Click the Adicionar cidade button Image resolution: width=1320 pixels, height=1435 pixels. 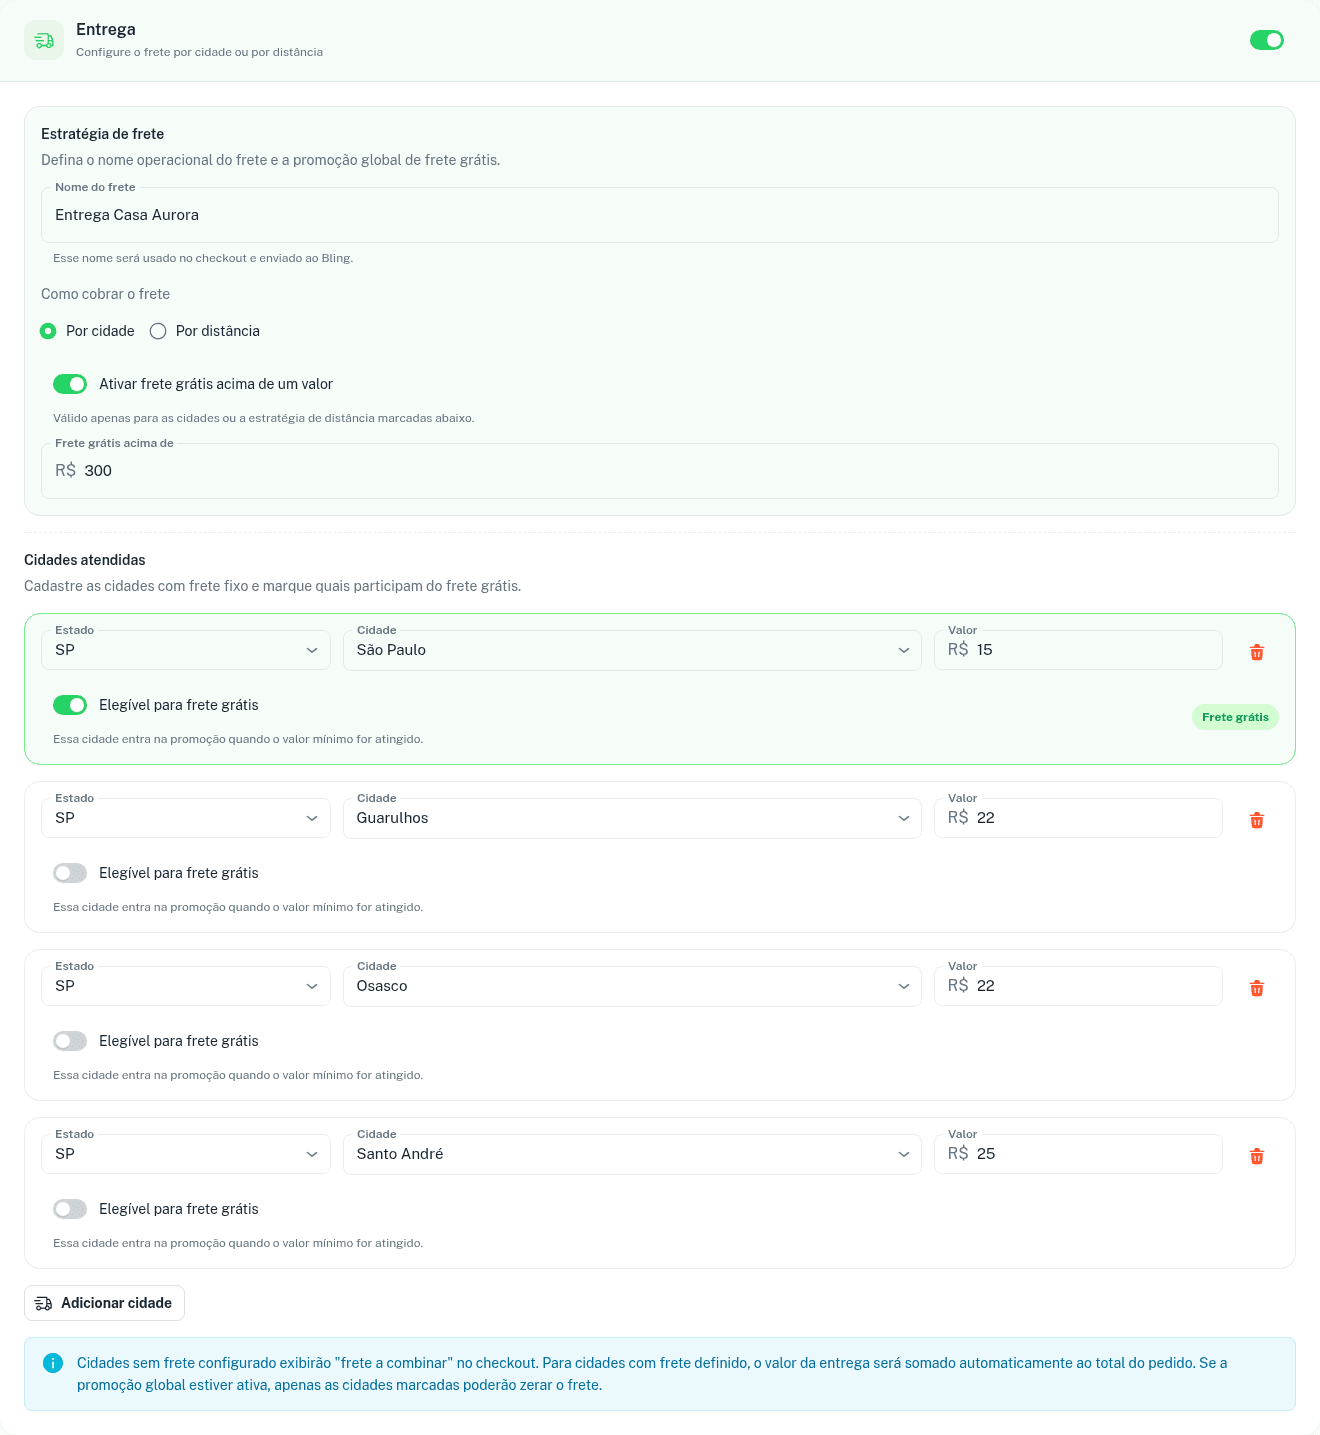(104, 1303)
